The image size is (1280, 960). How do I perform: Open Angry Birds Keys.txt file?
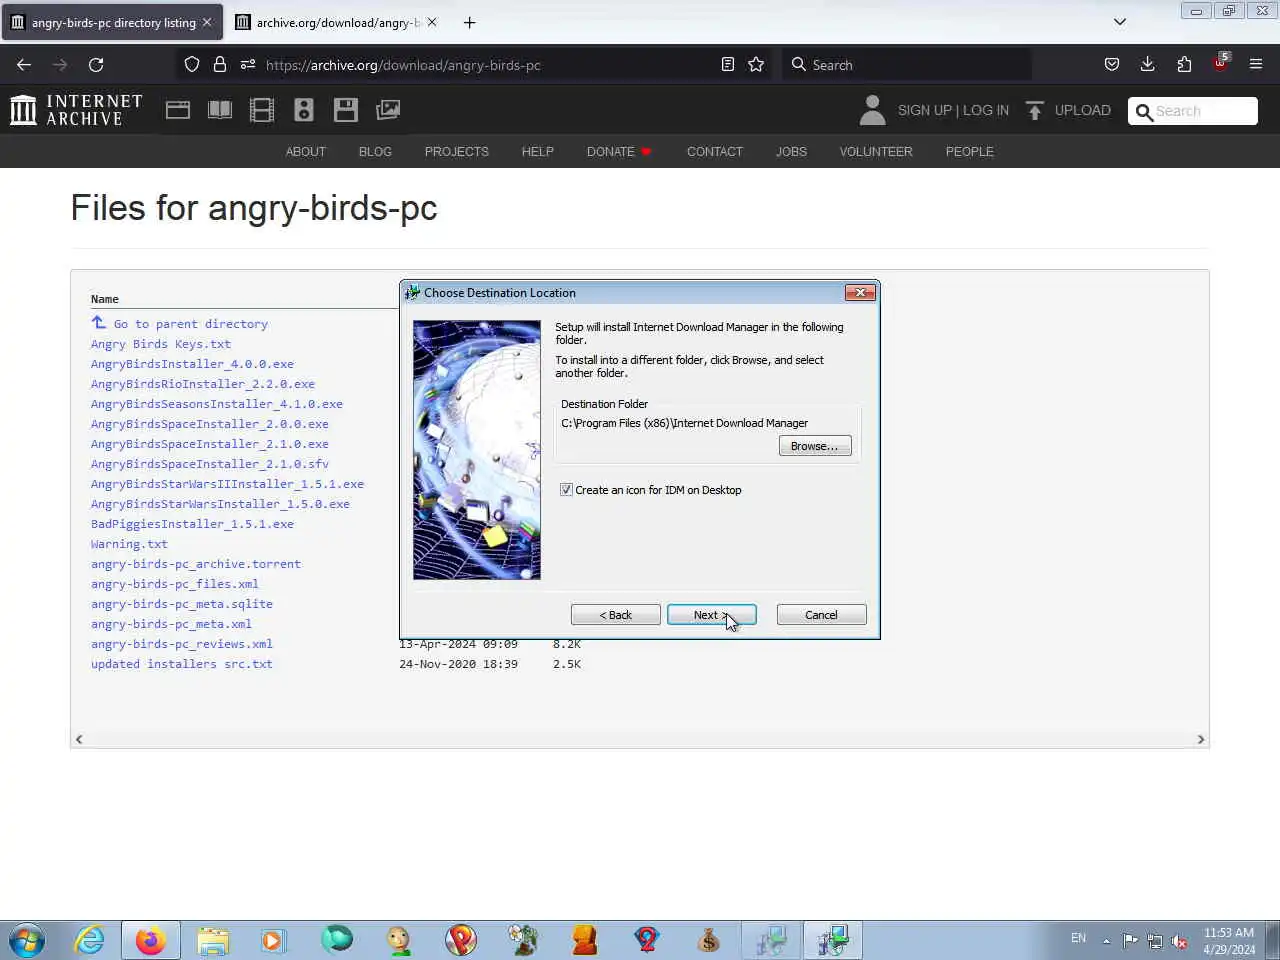click(161, 344)
